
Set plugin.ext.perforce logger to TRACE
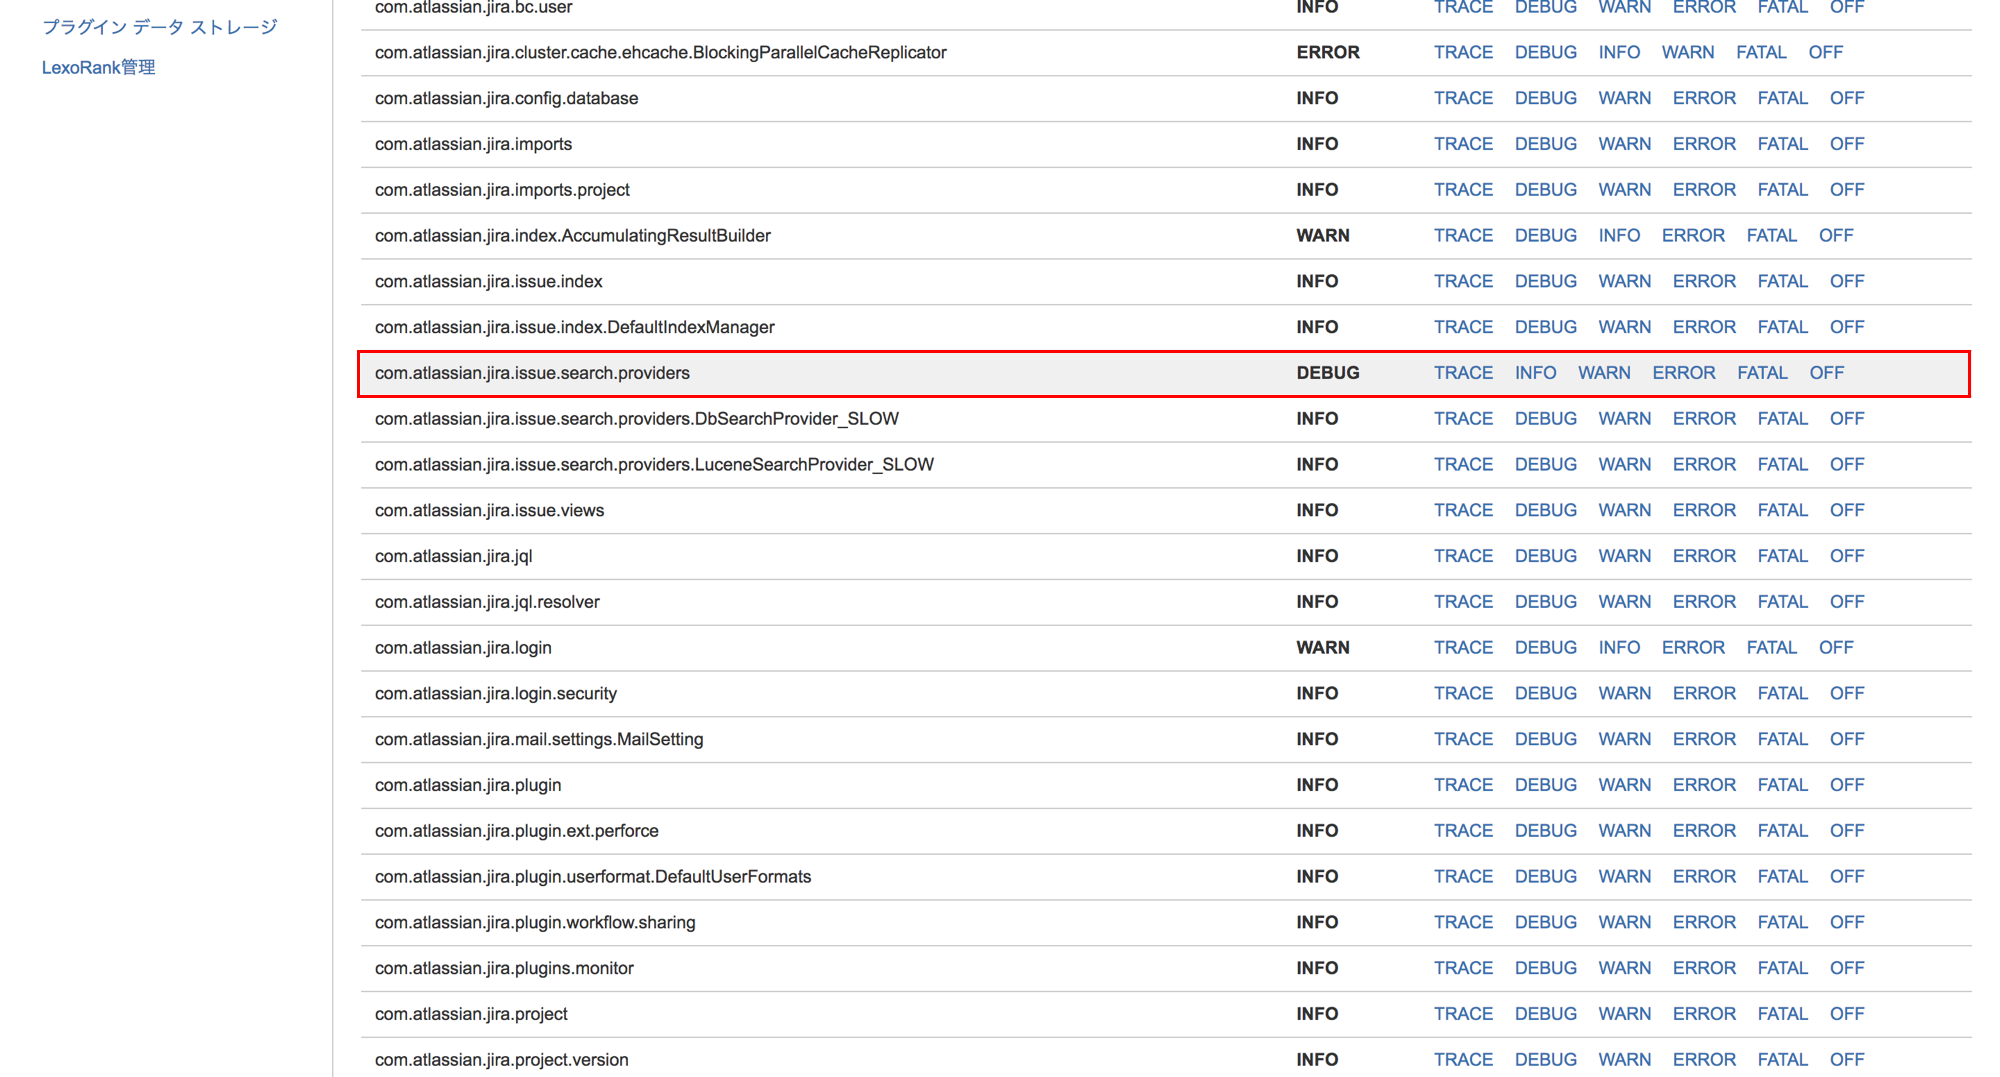[1463, 831]
